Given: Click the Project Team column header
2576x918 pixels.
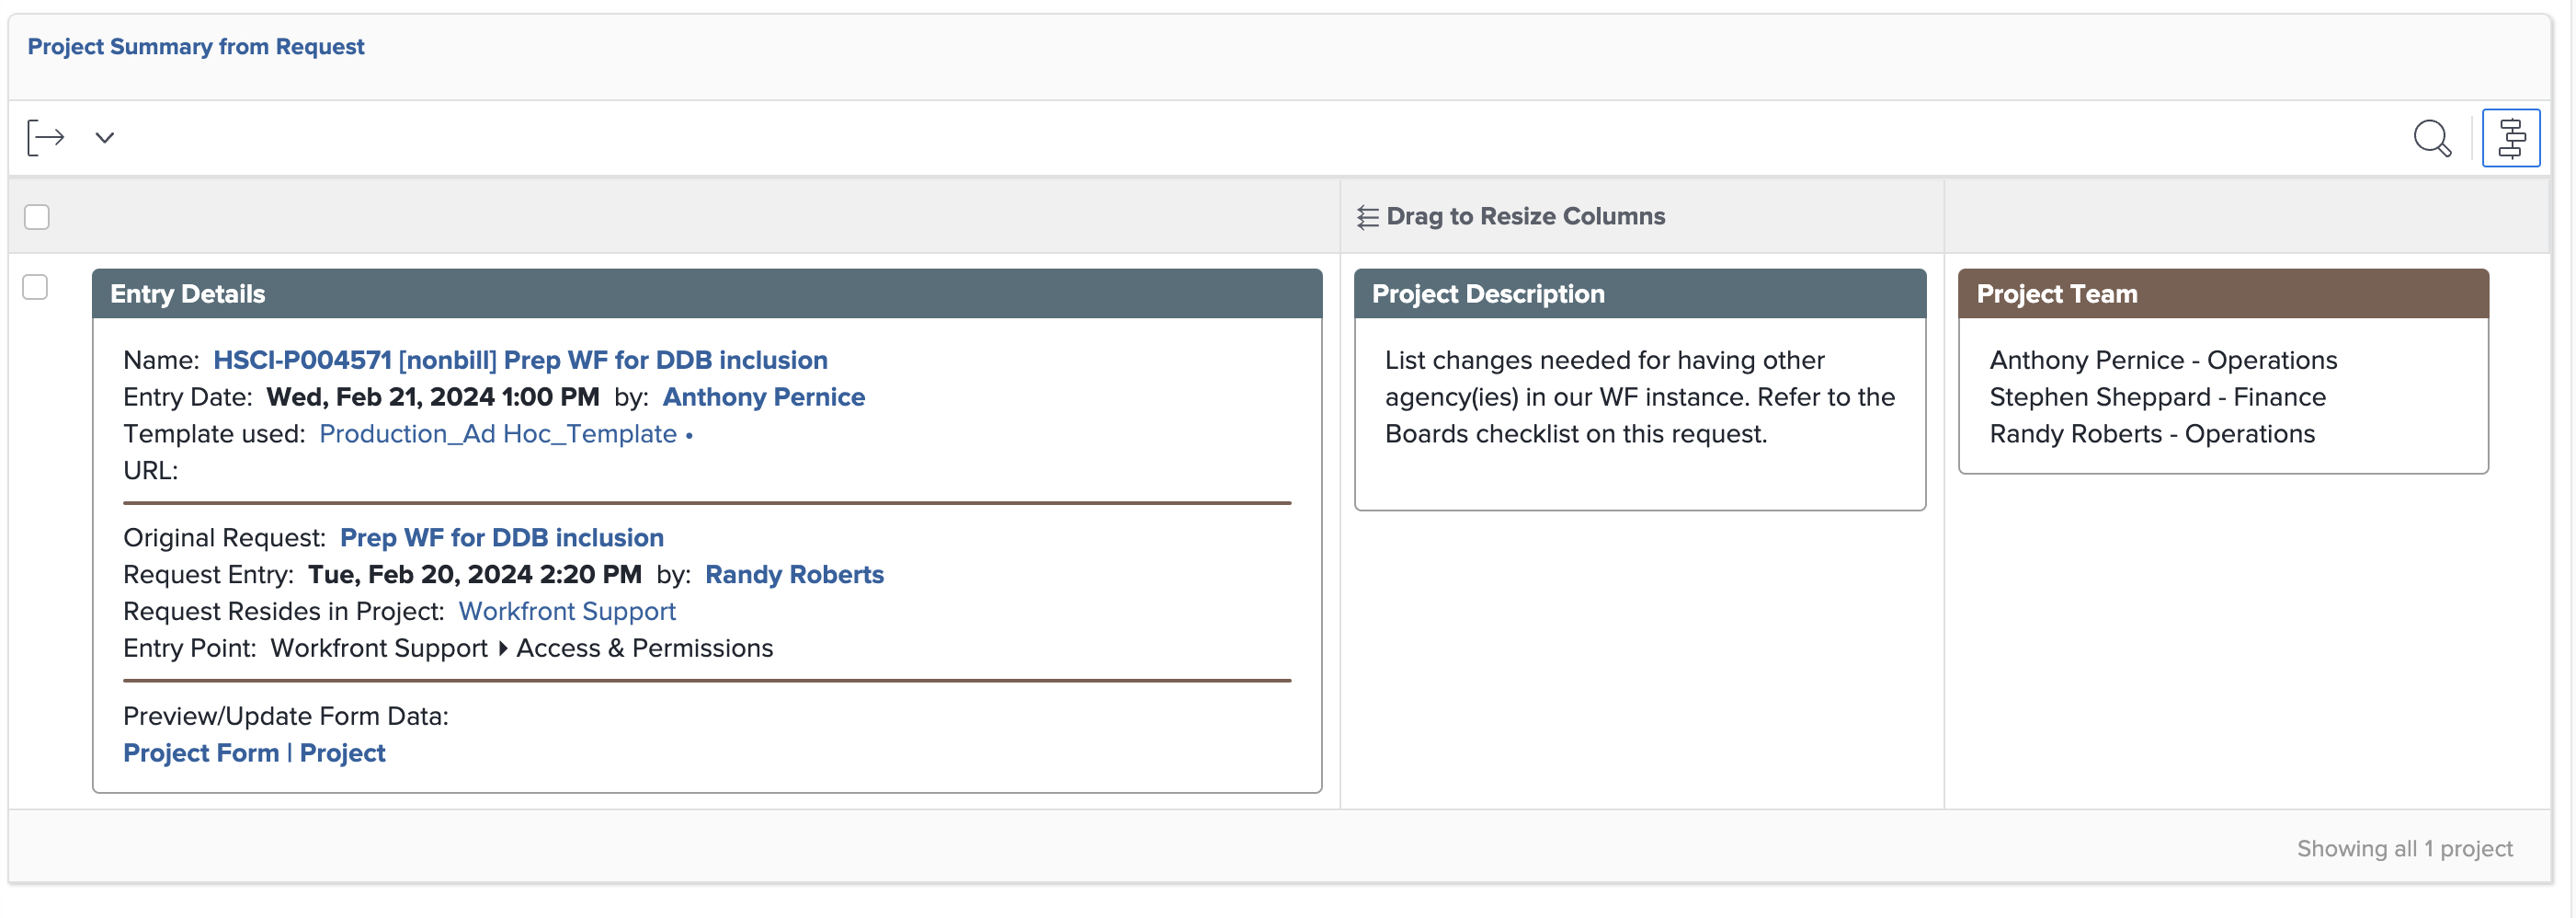Looking at the screenshot, I should coord(2056,293).
